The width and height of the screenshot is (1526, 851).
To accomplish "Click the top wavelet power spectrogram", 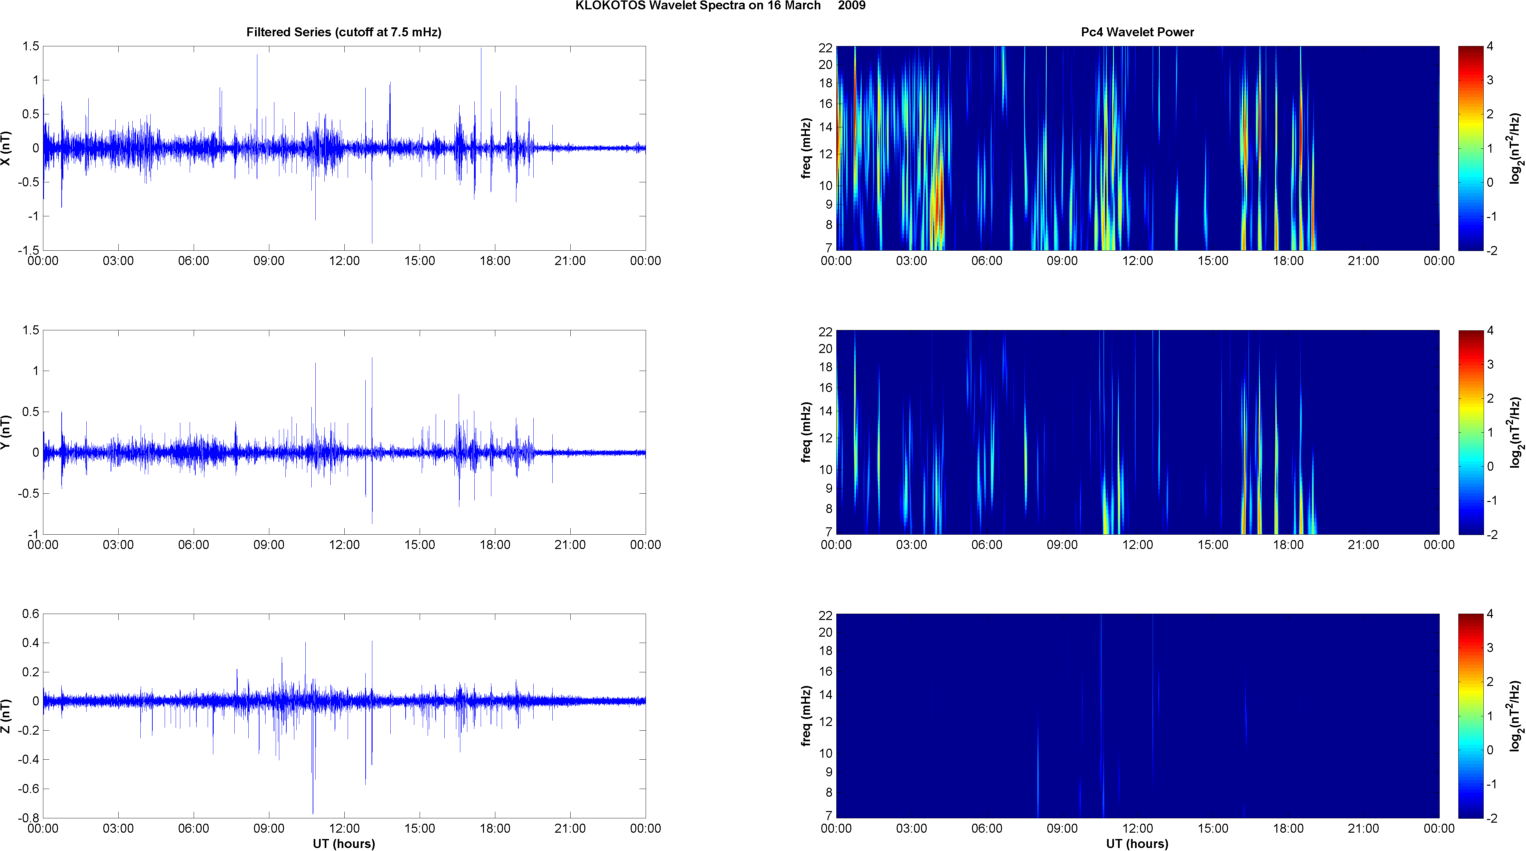I will (x=1137, y=148).
